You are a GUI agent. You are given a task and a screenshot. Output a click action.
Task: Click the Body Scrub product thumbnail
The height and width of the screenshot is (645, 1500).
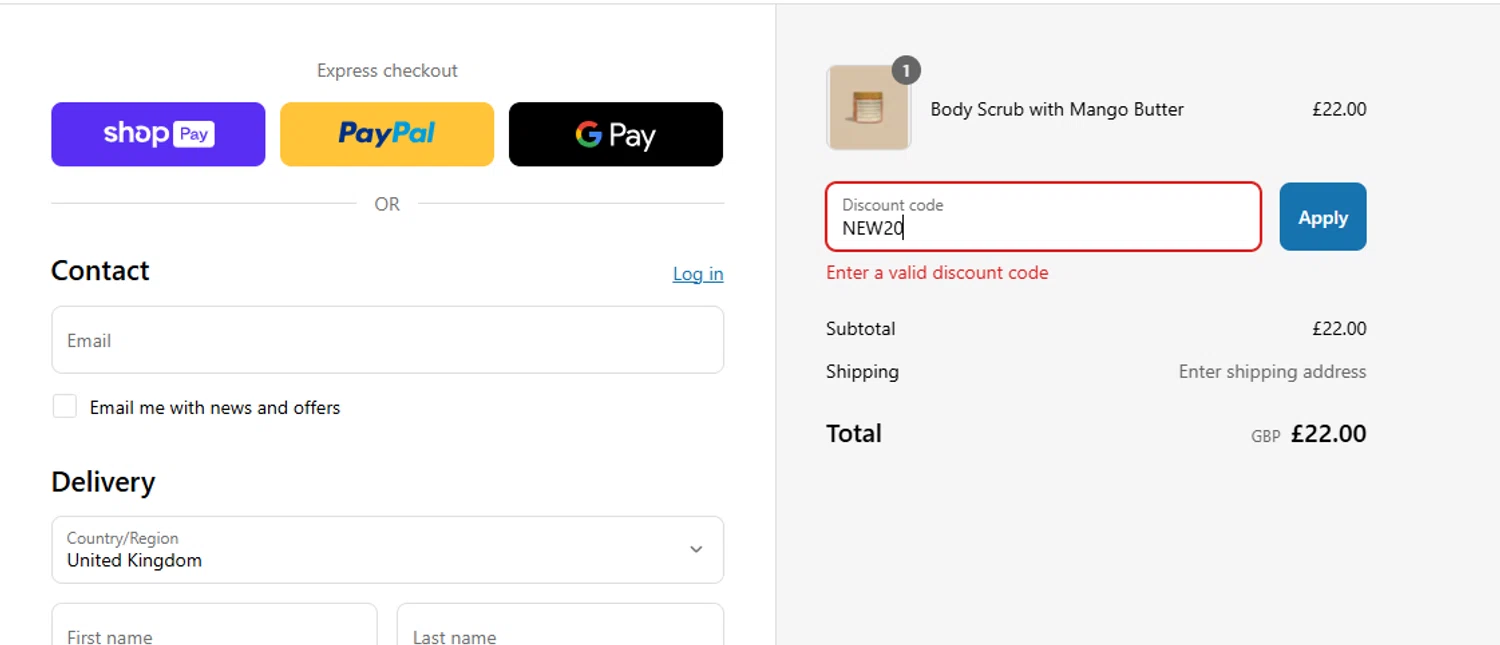(868, 108)
